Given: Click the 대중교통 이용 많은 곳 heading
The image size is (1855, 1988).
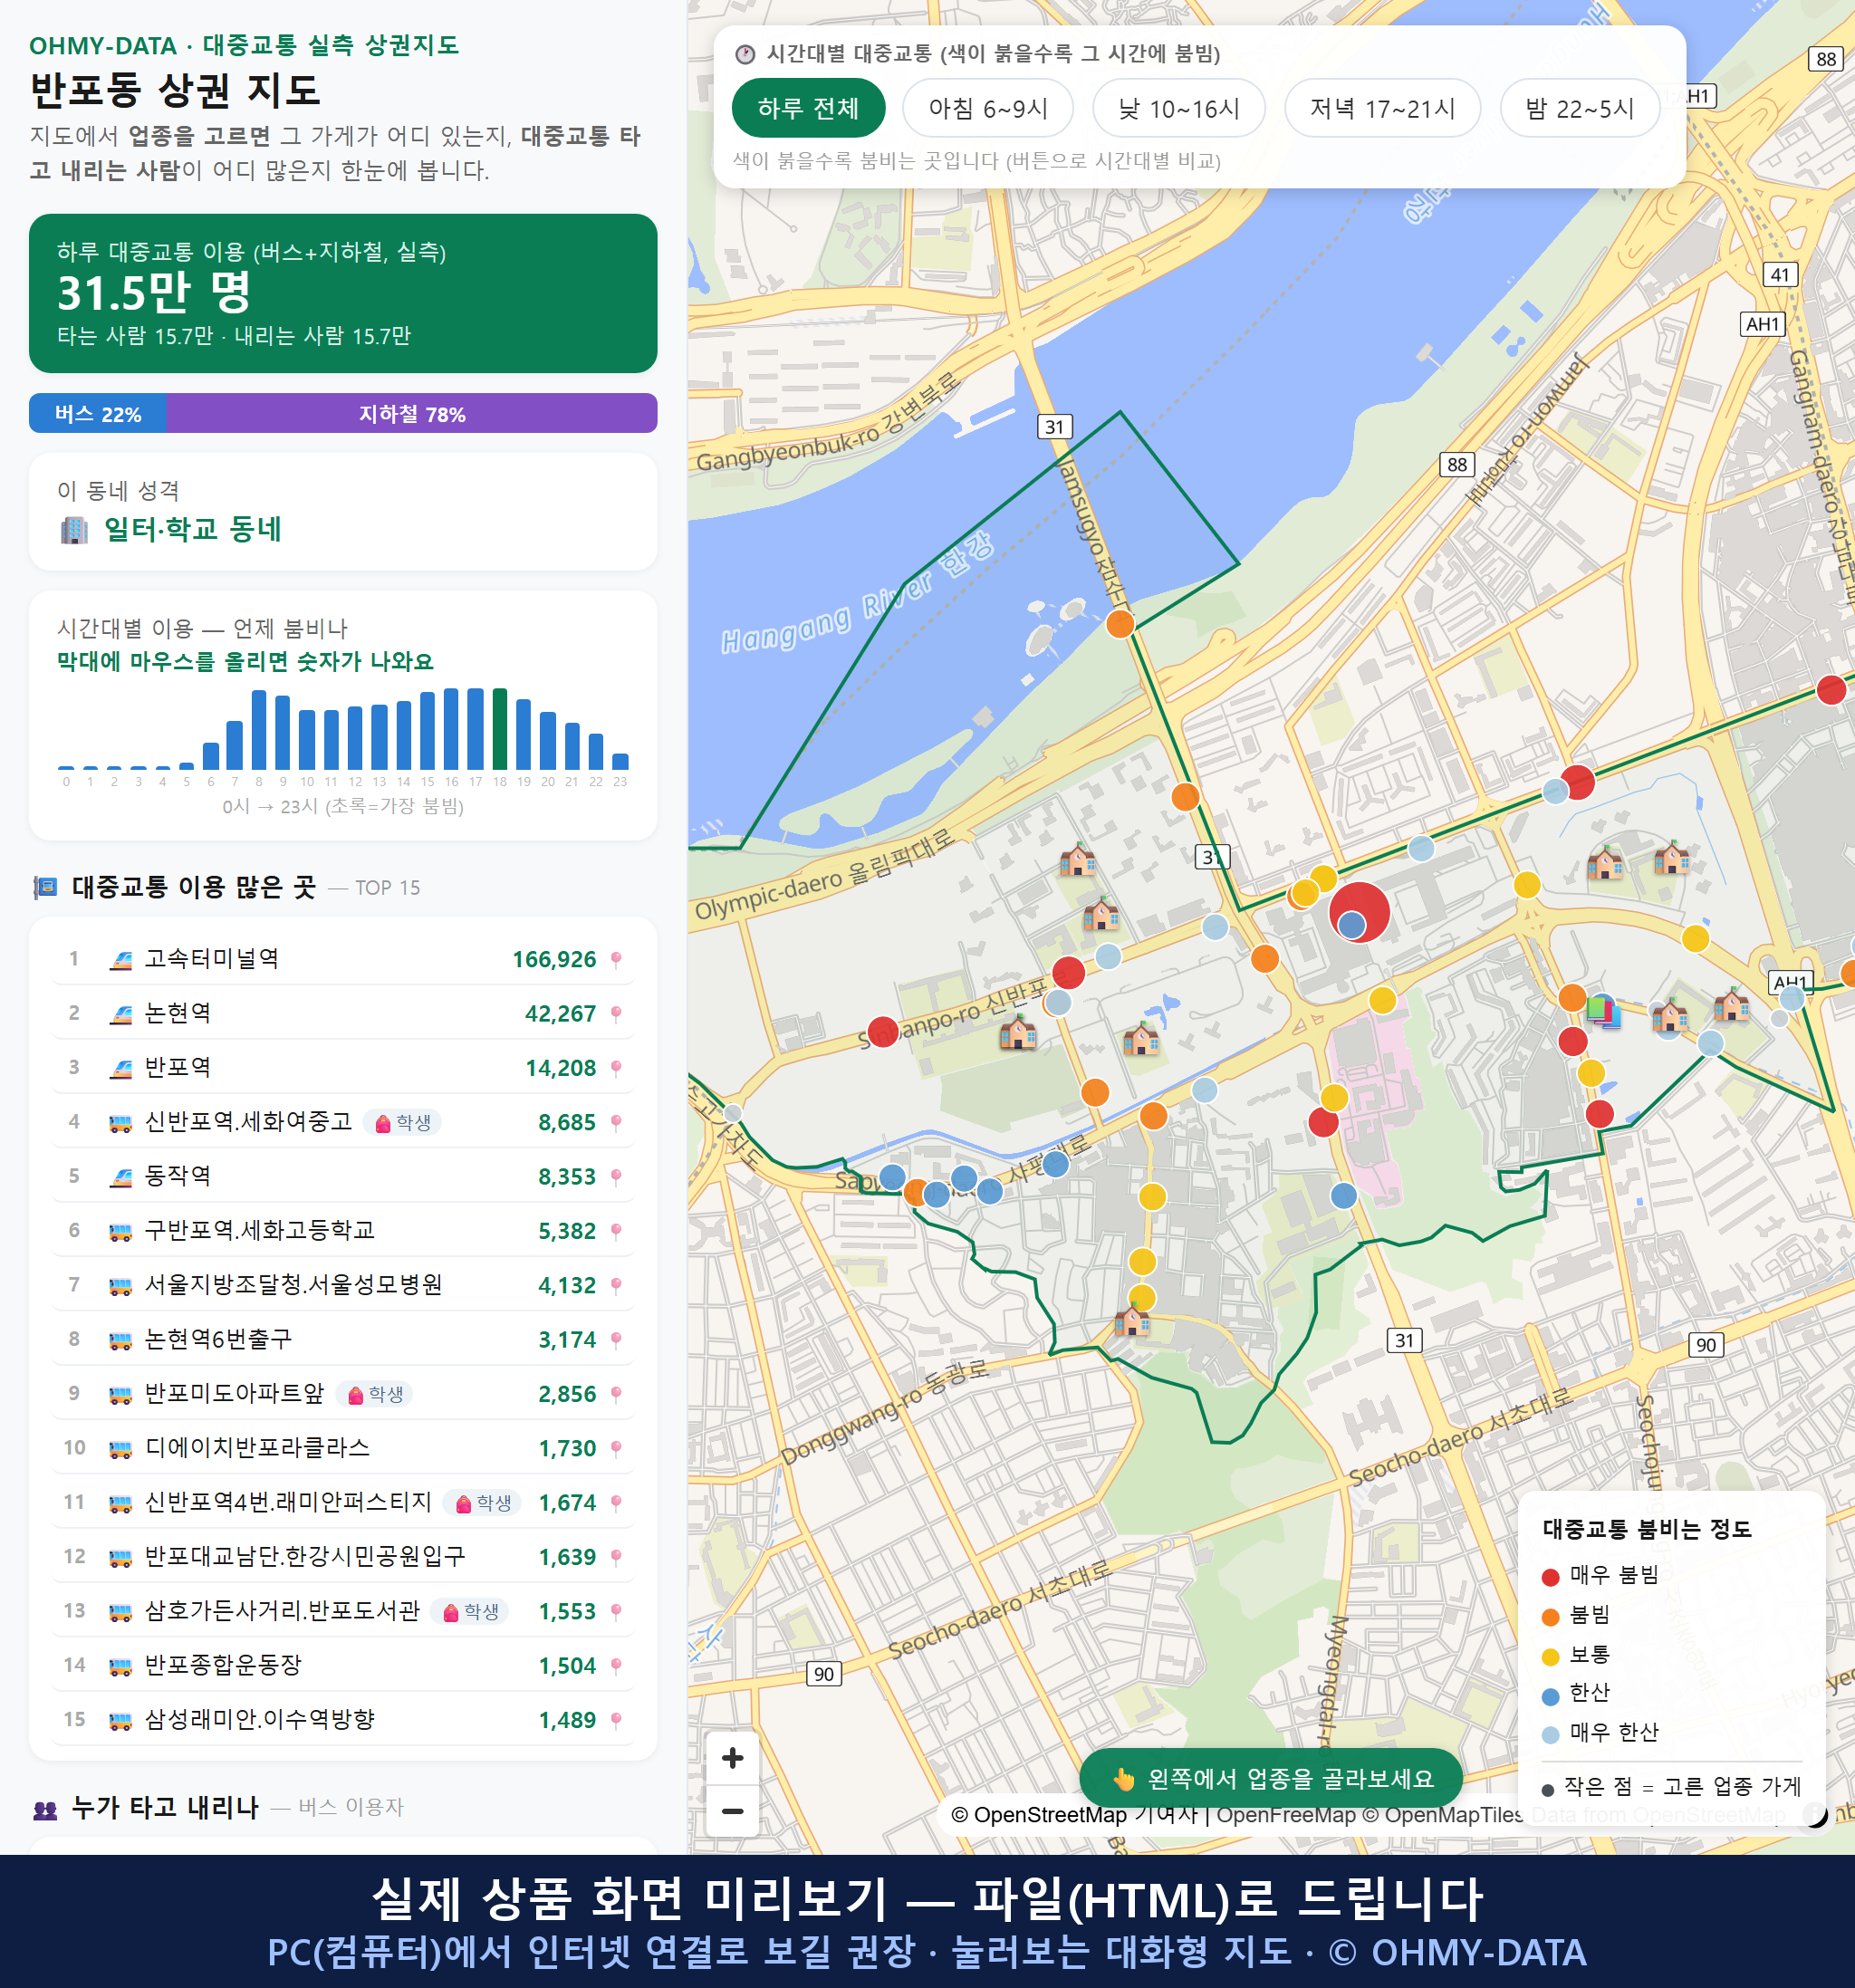Looking at the screenshot, I should click(x=194, y=887).
